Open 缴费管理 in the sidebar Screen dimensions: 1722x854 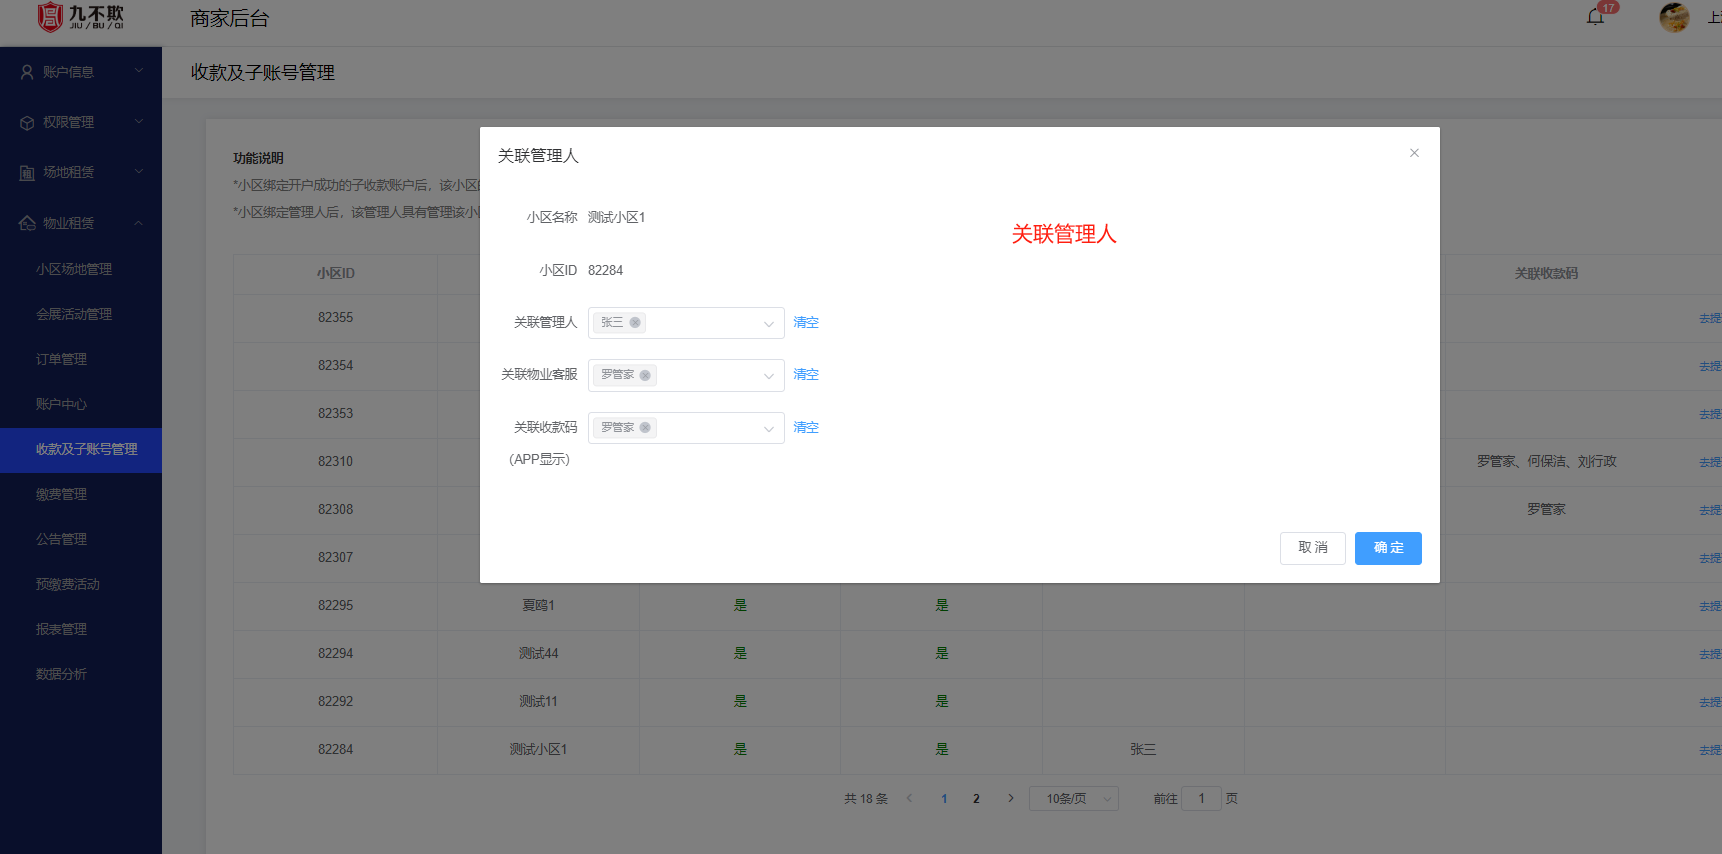point(62,494)
